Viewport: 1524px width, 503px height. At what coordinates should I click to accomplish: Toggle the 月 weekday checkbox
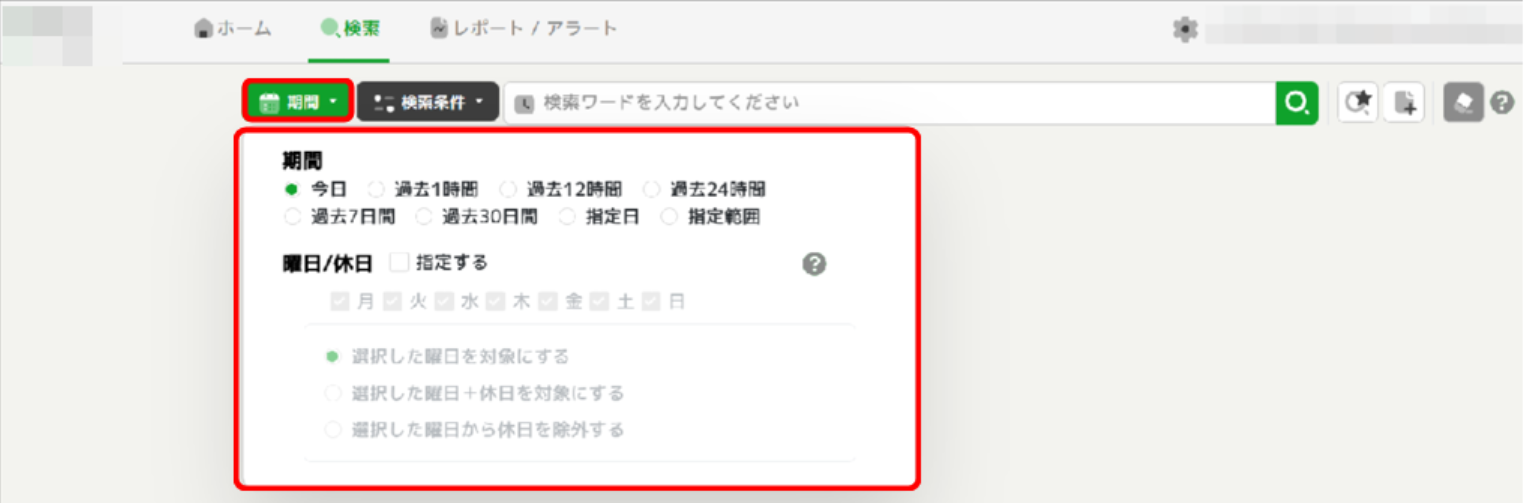point(340,301)
